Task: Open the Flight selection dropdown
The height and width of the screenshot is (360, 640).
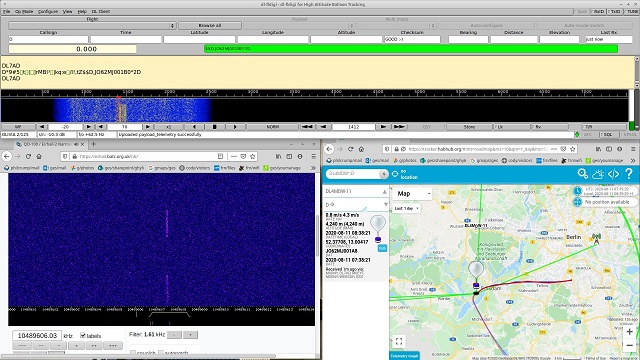Action: click(92, 25)
